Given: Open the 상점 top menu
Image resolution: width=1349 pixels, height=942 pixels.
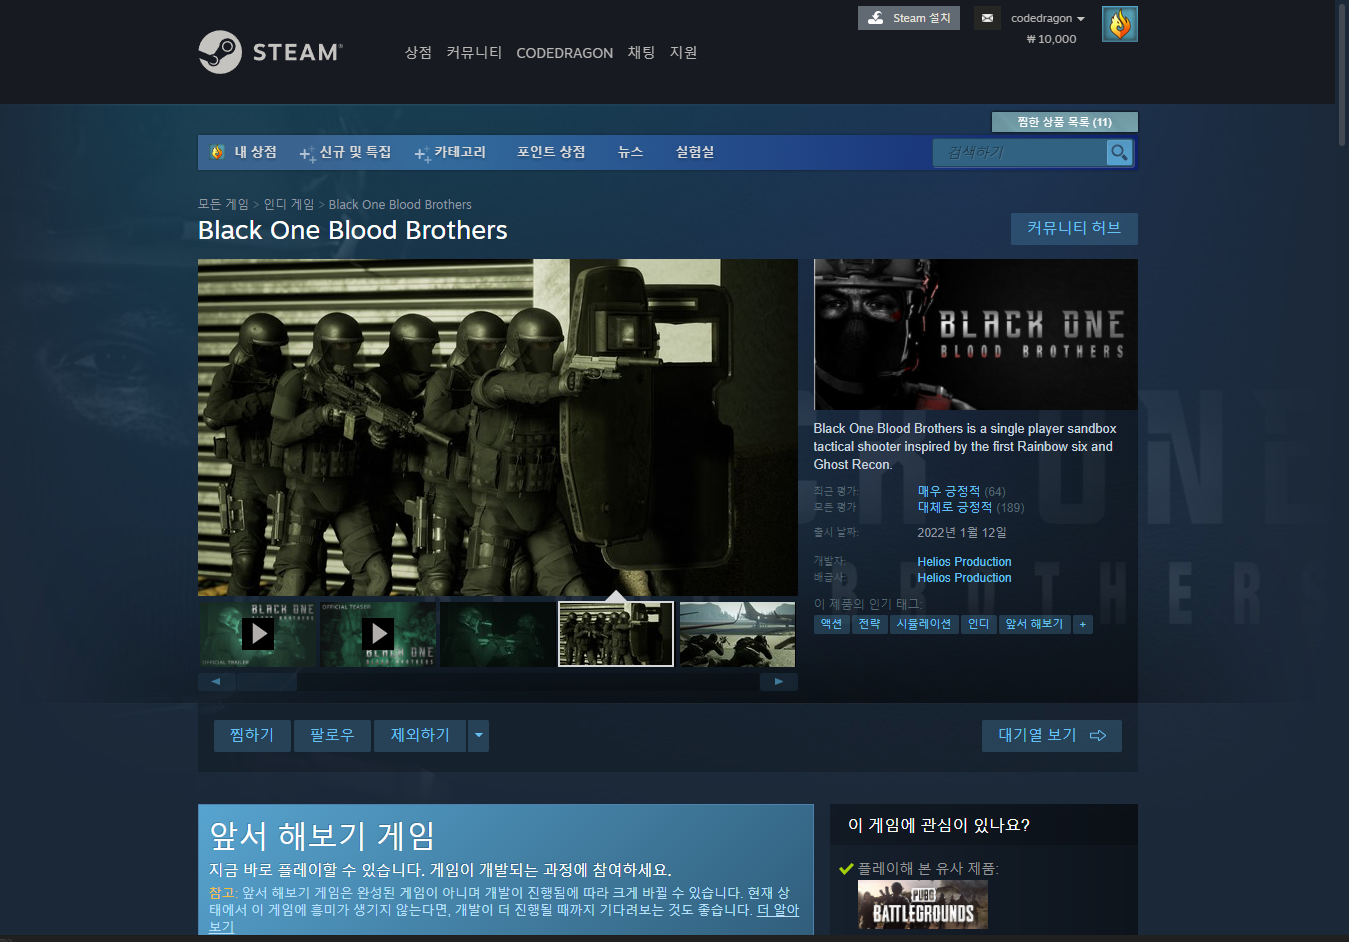Looking at the screenshot, I should 418,52.
